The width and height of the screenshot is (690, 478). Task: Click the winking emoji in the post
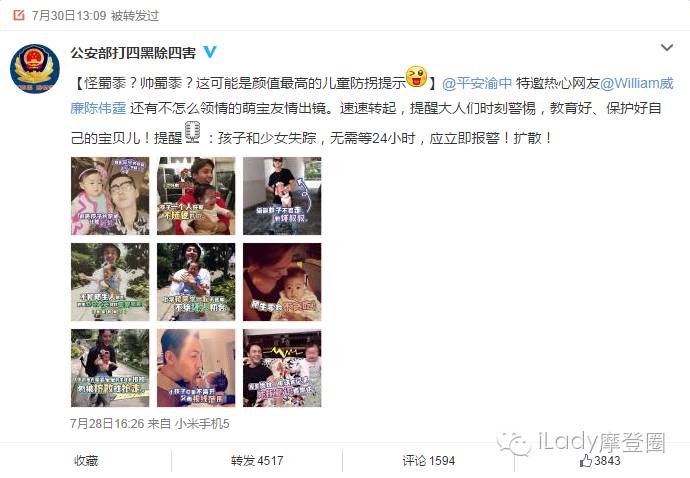pos(416,77)
